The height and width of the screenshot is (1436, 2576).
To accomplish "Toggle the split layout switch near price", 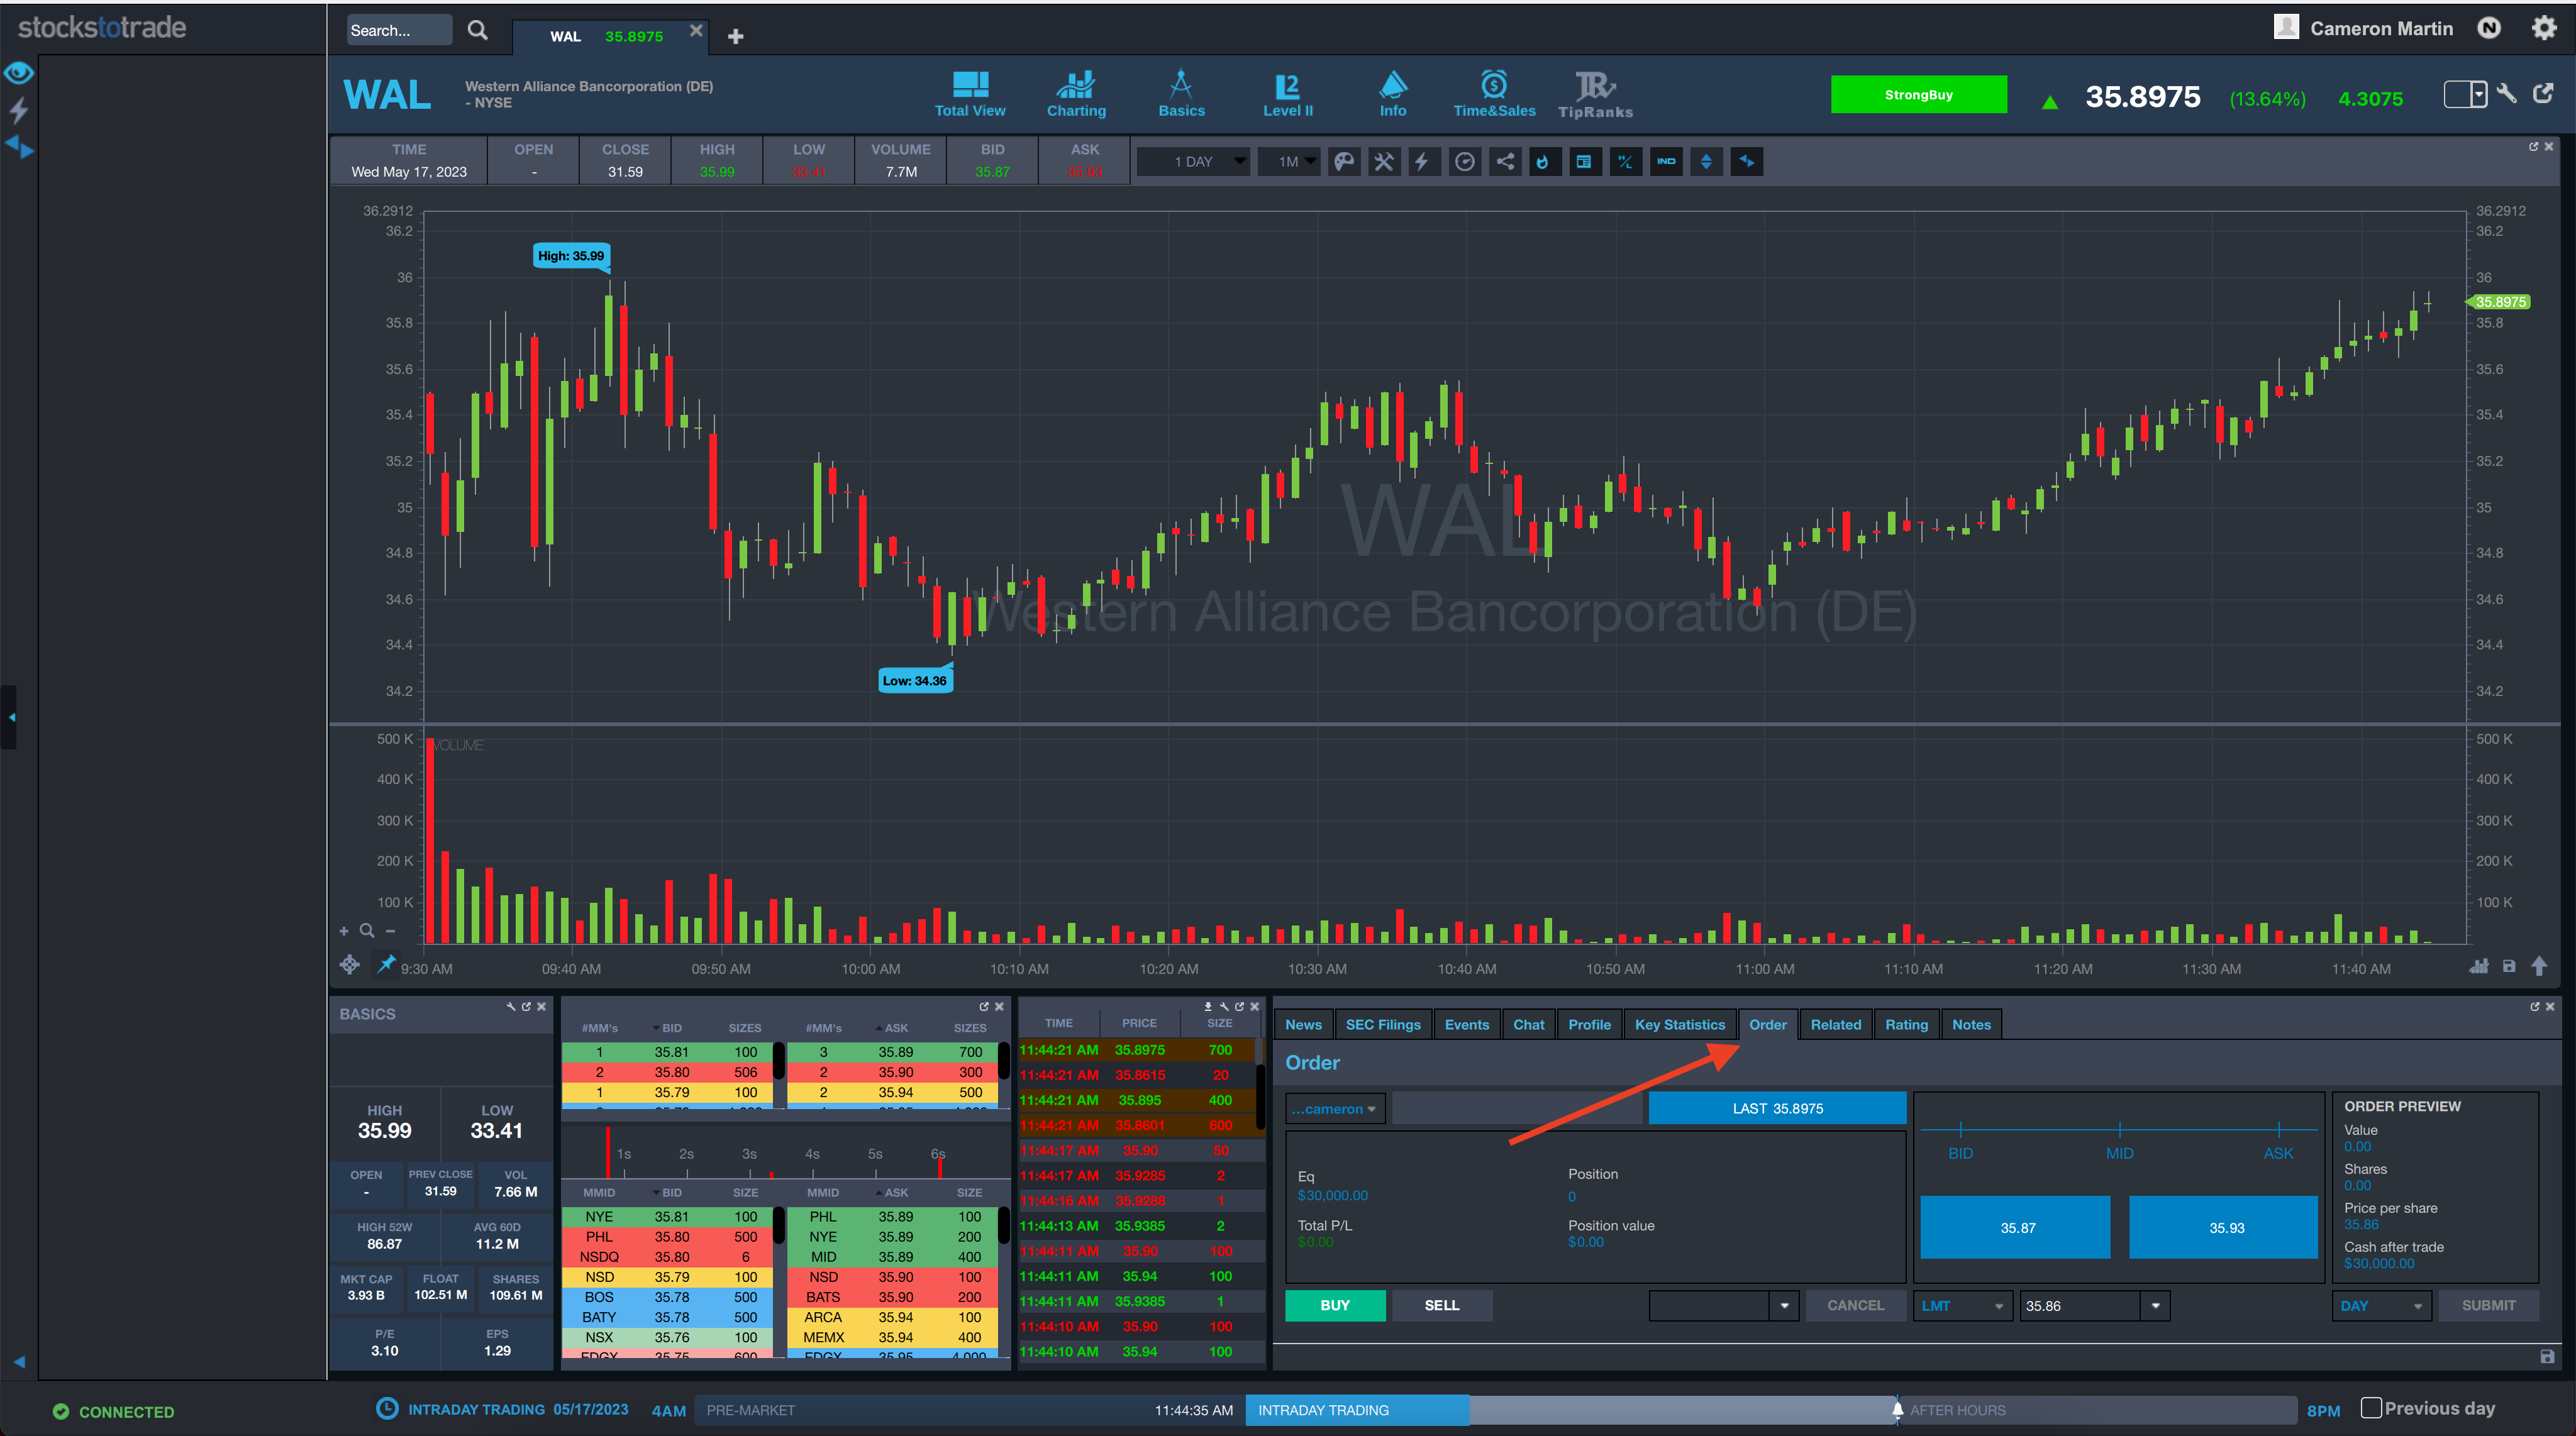I will (x=2465, y=95).
